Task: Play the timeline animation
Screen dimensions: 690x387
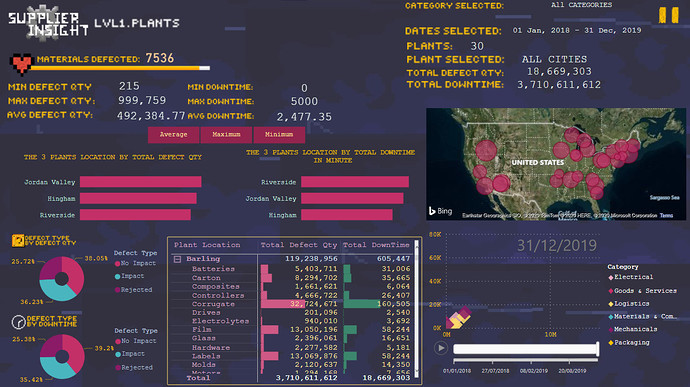Action: pyautogui.click(x=440, y=348)
